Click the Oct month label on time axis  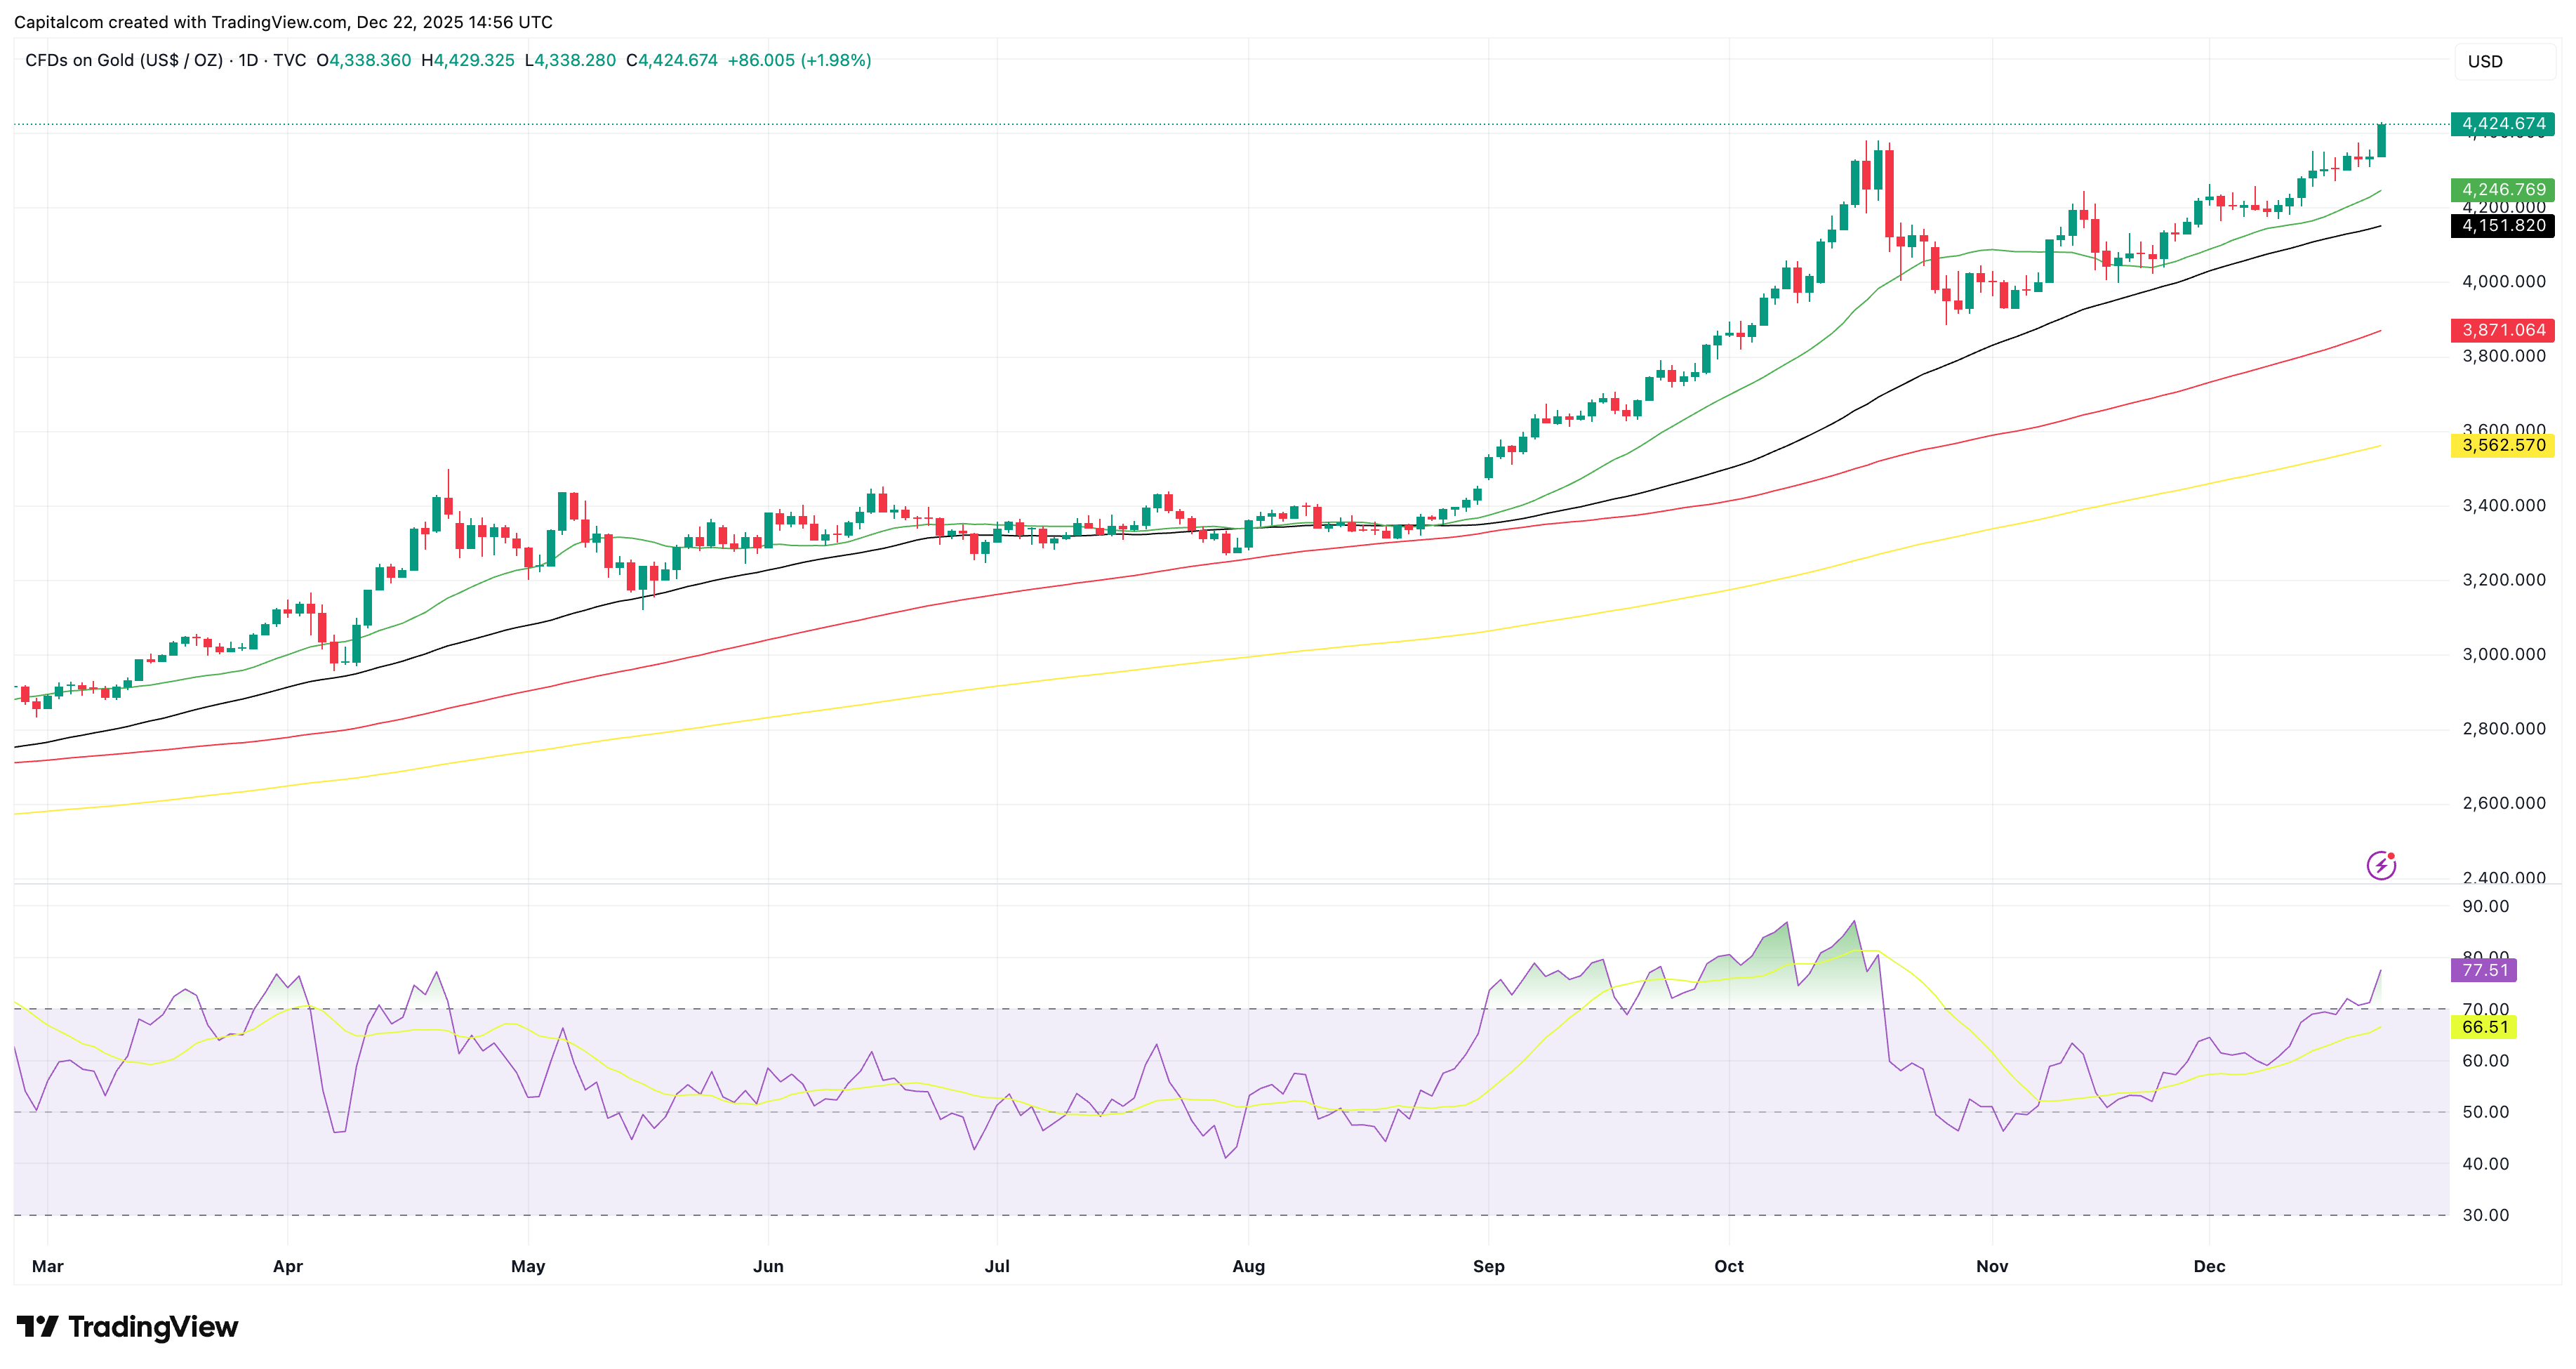(x=1728, y=1266)
